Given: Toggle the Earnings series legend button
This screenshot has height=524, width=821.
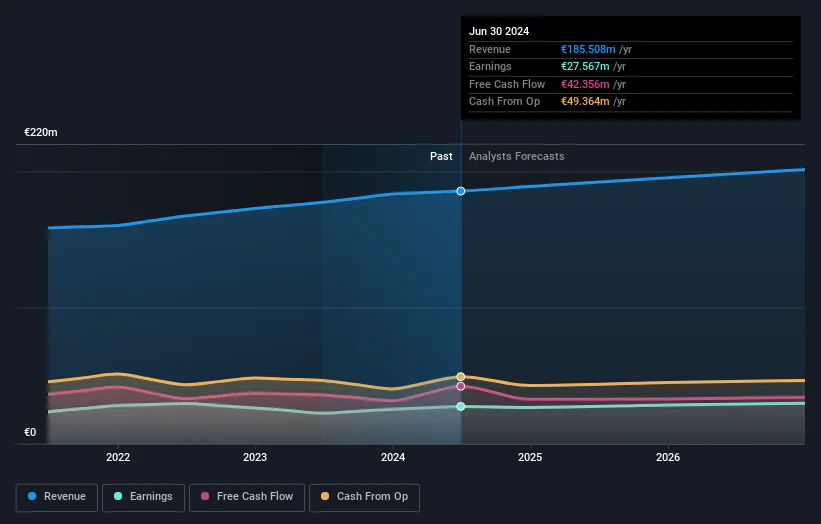Looking at the screenshot, I should pyautogui.click(x=143, y=497).
